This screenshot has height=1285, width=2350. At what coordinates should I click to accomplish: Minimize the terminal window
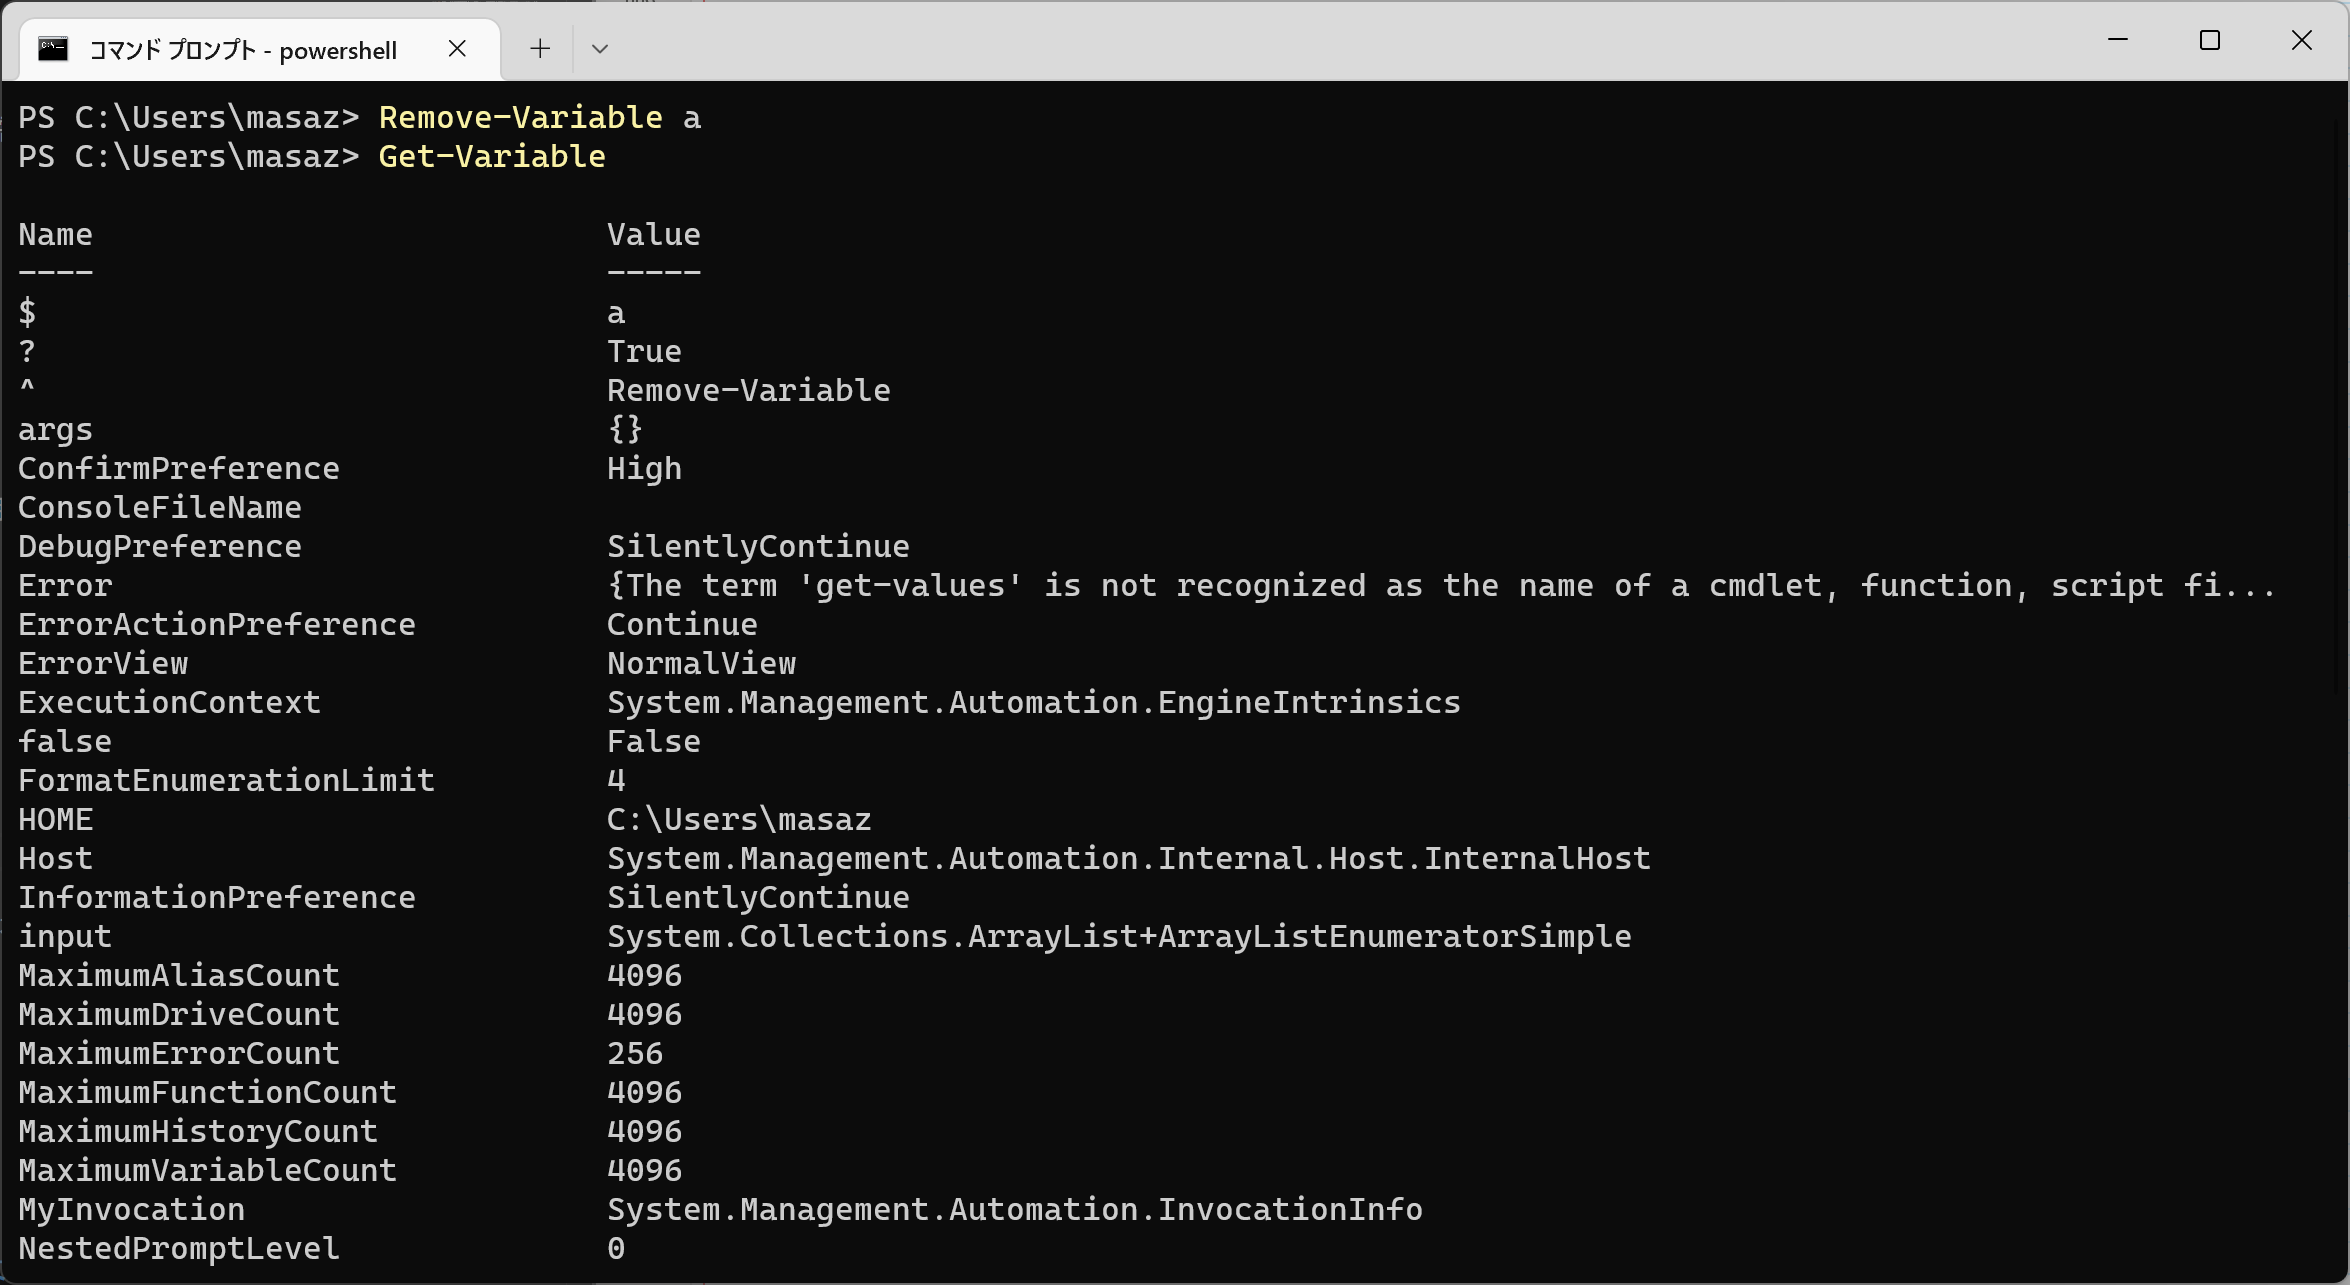(x=2117, y=40)
